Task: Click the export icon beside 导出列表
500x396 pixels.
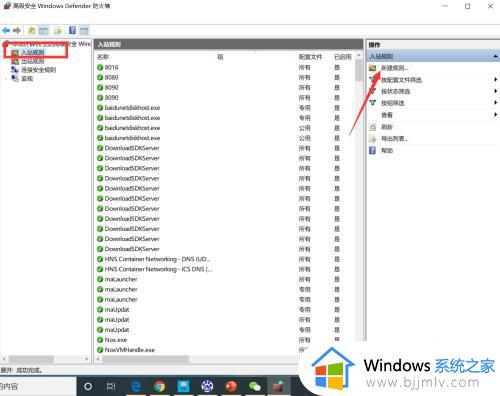Action: pyautogui.click(x=373, y=138)
